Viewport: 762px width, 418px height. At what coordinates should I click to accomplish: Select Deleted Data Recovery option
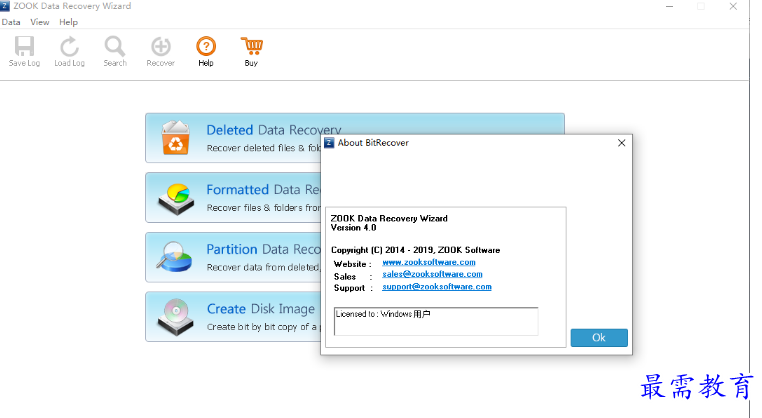(x=355, y=138)
